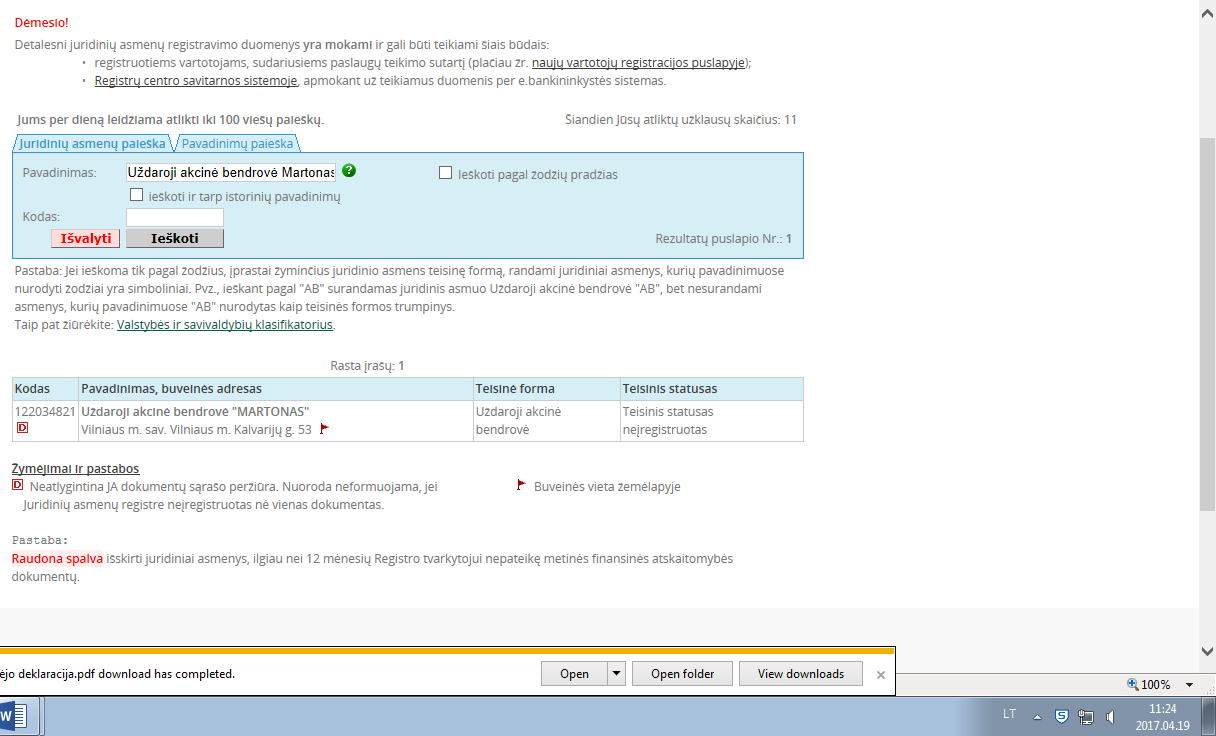Click the Kodas input field
Viewport: 1216px width, 736px height.
click(x=175, y=217)
